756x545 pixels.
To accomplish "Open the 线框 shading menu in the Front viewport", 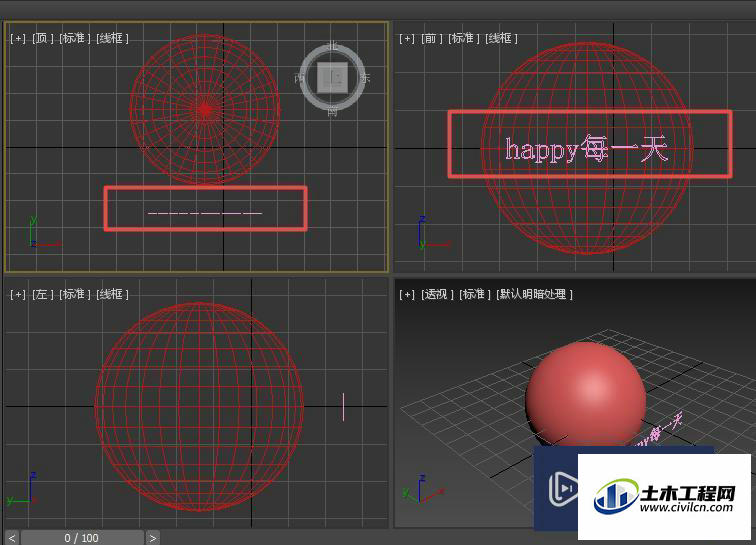I will [x=501, y=38].
